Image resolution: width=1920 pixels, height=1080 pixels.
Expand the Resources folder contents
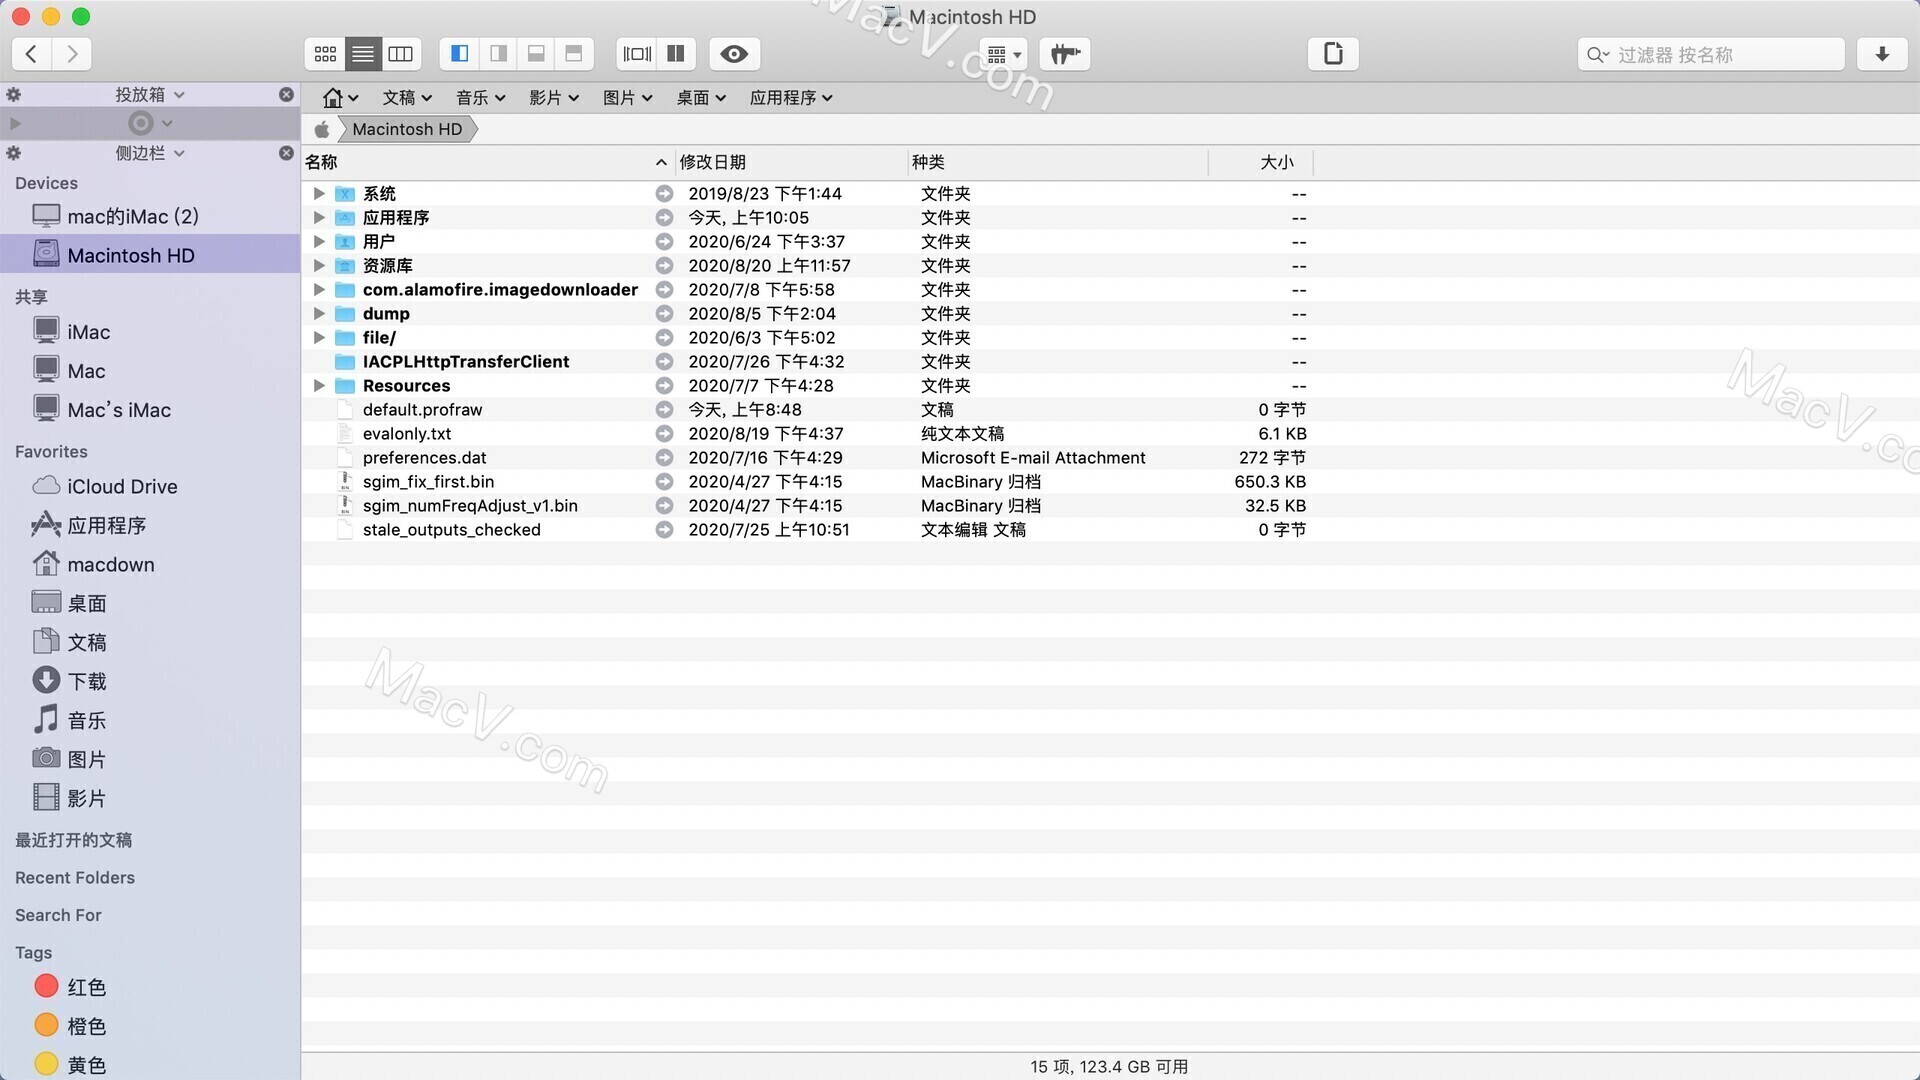click(x=318, y=385)
